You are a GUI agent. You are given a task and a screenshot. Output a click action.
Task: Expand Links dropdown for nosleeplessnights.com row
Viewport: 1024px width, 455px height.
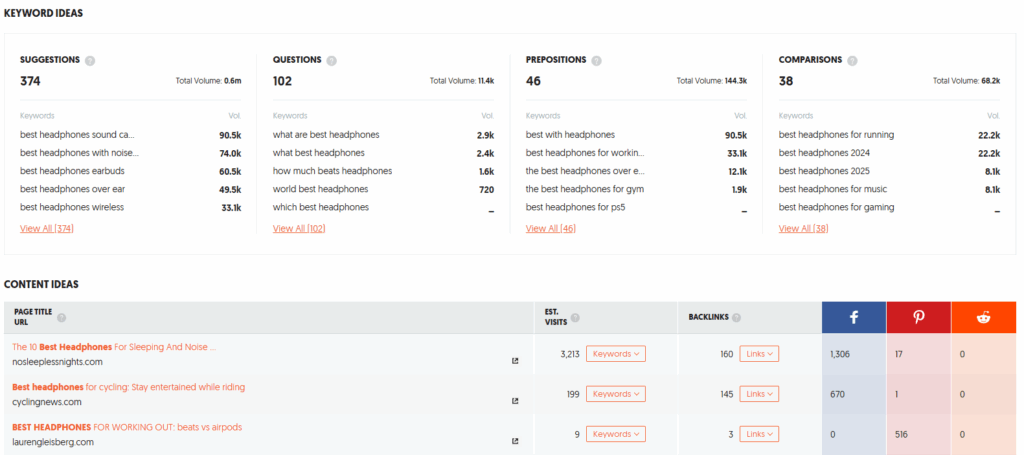tap(759, 354)
